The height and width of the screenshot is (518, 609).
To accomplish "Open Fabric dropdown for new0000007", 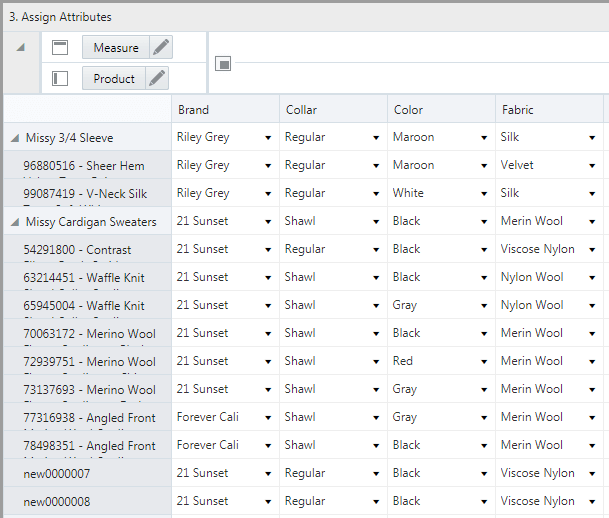I will click(592, 474).
